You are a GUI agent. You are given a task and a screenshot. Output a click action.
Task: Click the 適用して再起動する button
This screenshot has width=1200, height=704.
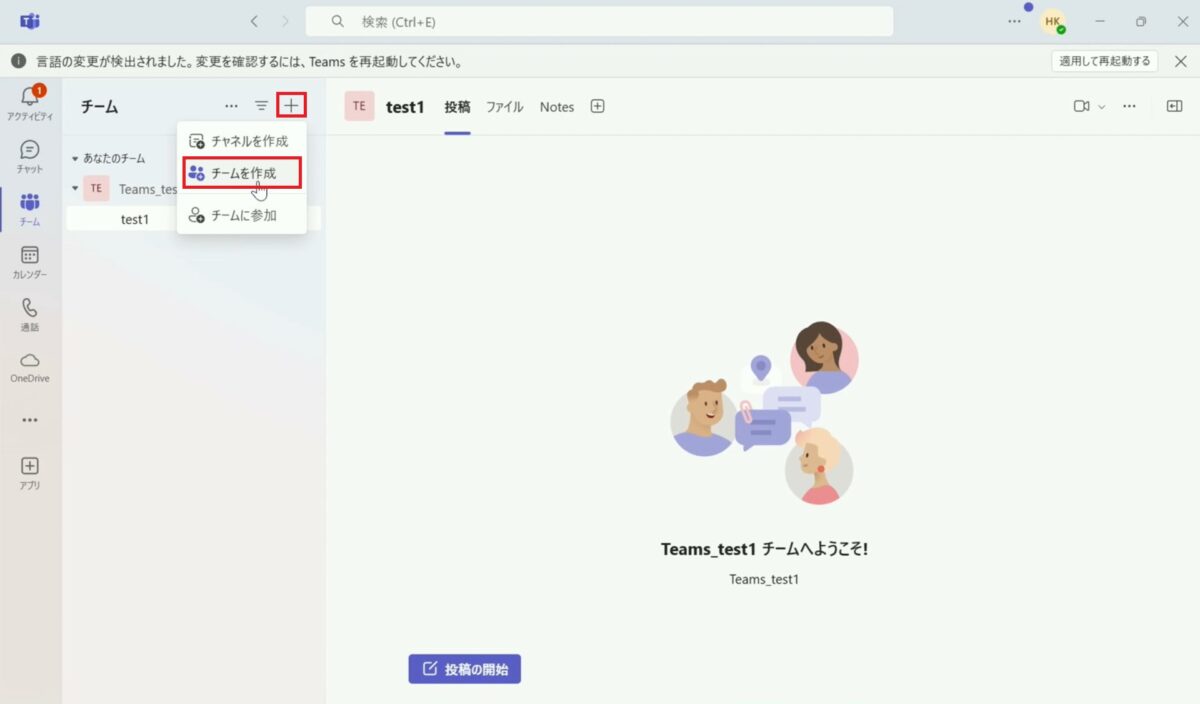click(1104, 60)
